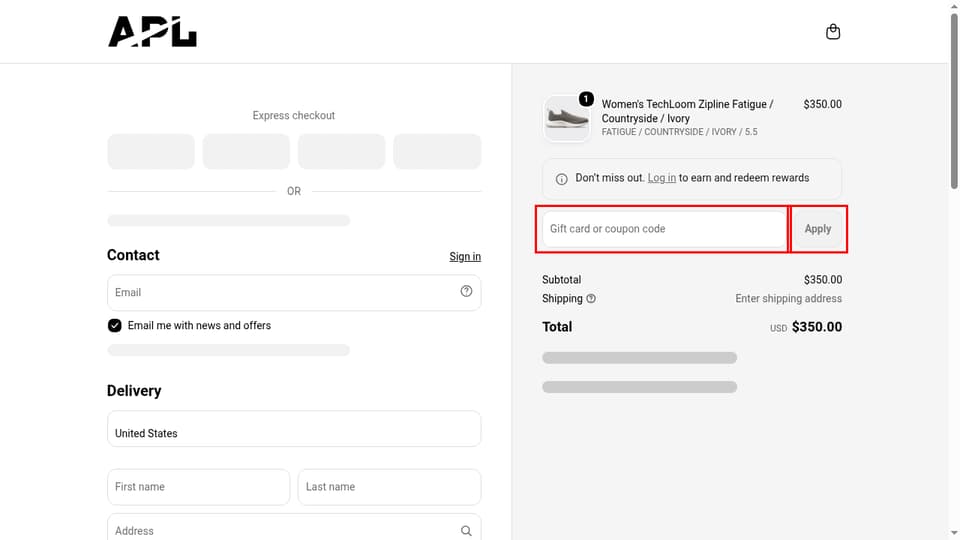Viewport: 960px width, 540px height.
Task: Click the Log in rewards link
Action: coord(661,178)
